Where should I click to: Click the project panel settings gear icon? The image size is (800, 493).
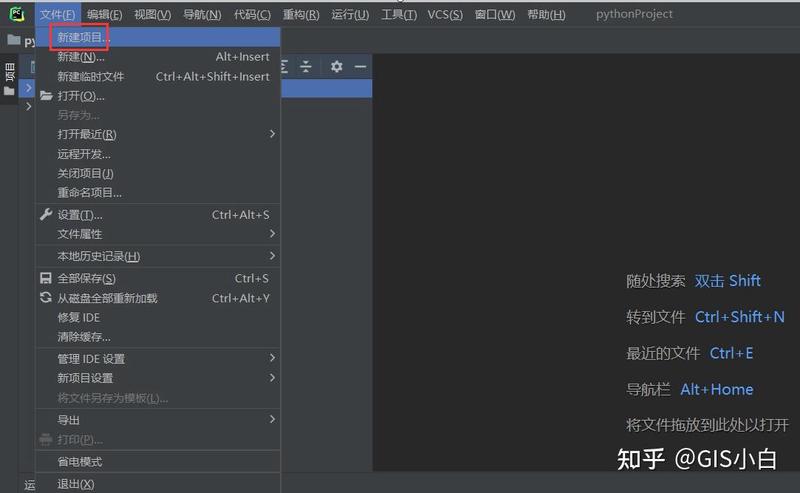click(x=336, y=66)
